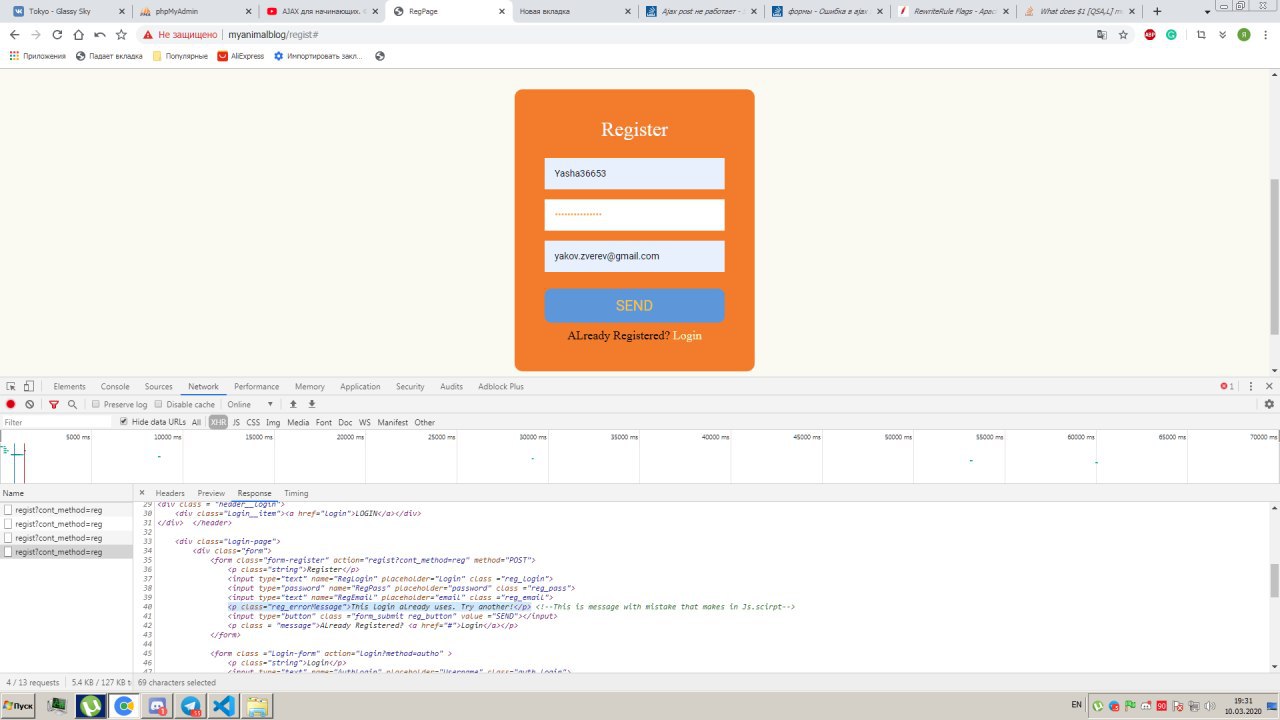Click the Name column header in request list
1280x720 pixels.
click(x=66, y=493)
